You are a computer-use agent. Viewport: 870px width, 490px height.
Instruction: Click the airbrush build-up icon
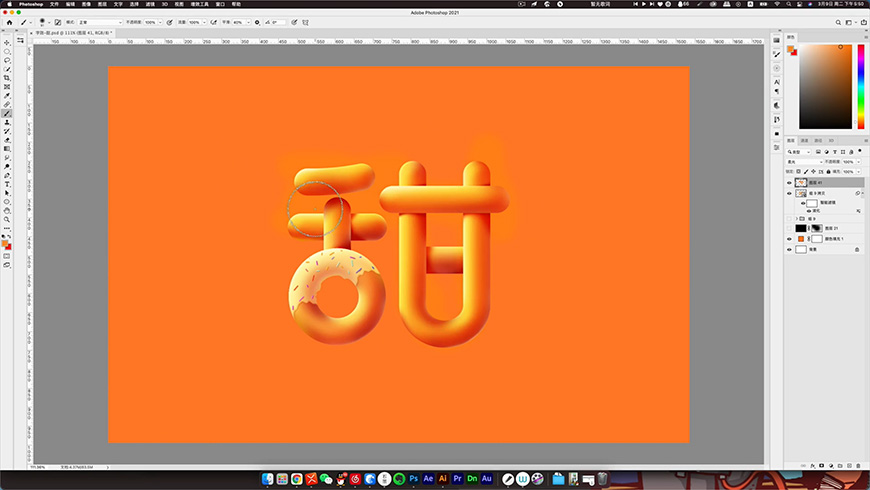point(214,22)
